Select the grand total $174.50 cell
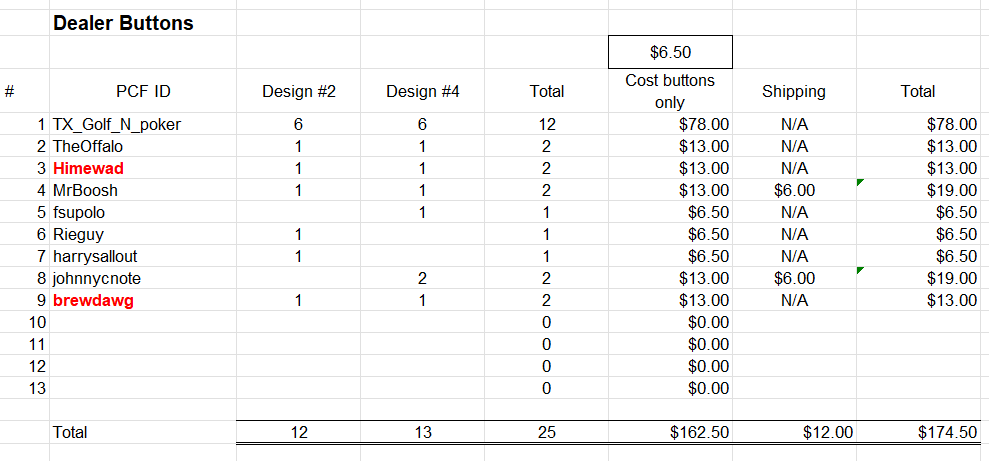This screenshot has width=989, height=461. (x=947, y=432)
